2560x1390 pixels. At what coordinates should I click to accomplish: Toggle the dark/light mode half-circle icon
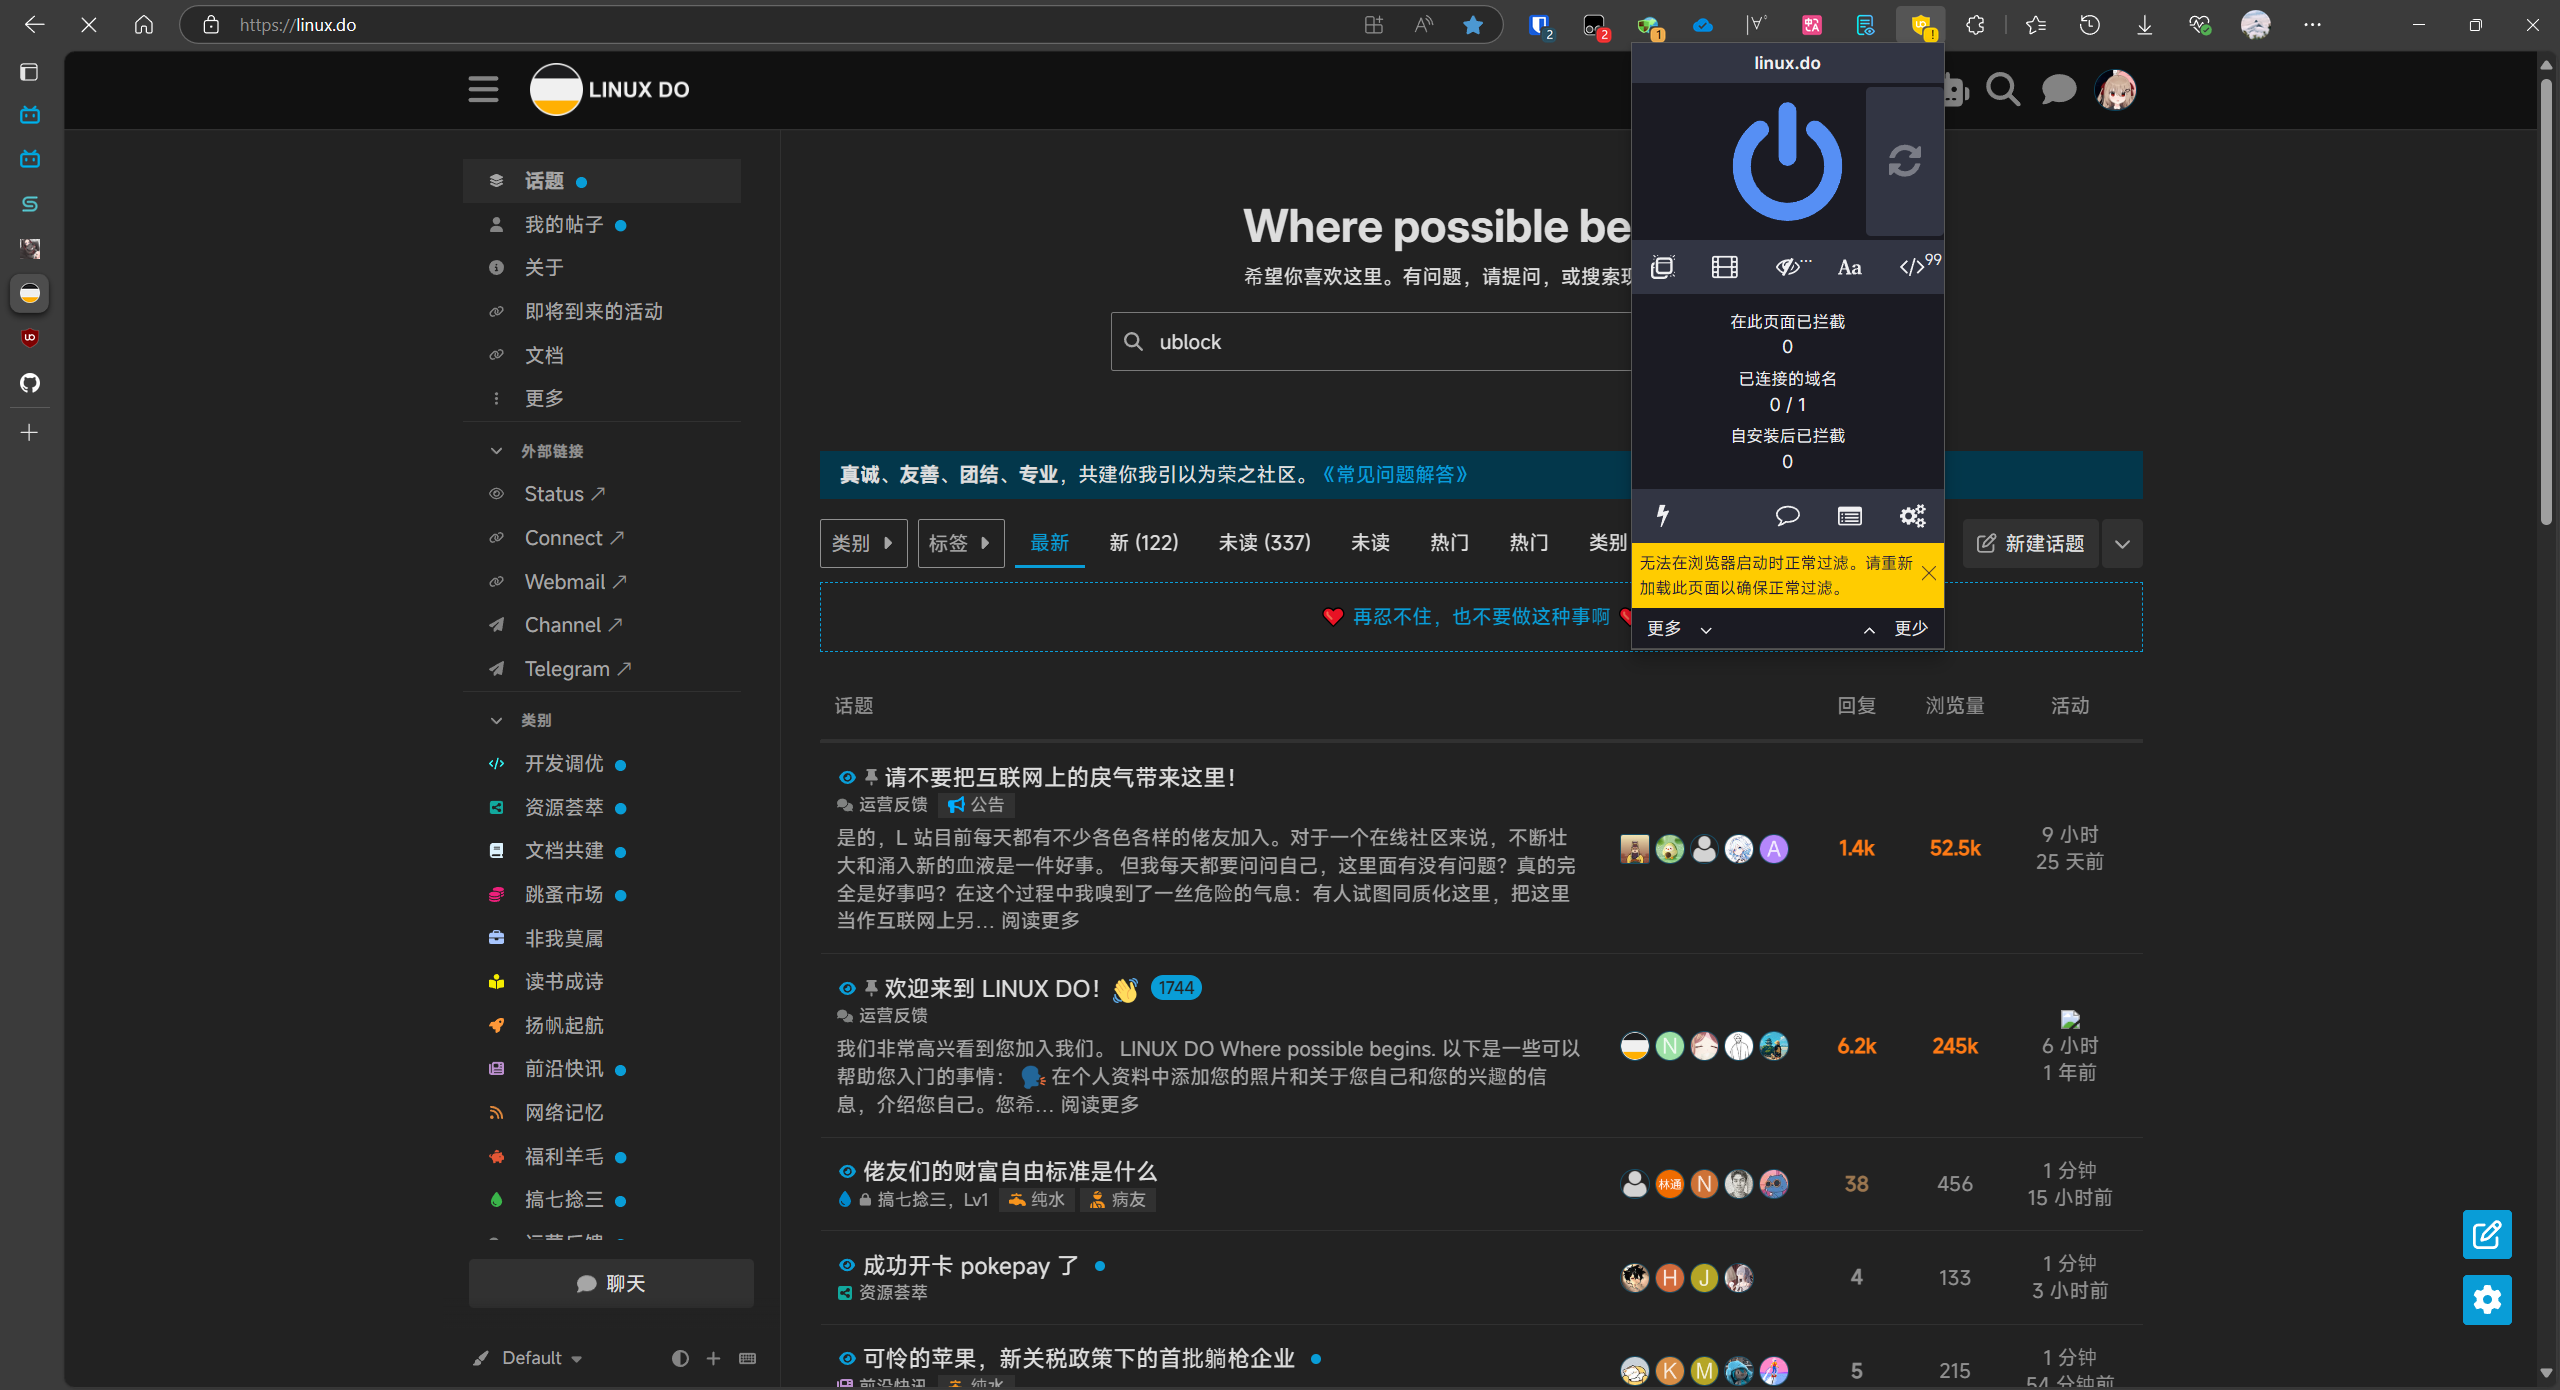[x=680, y=1358]
